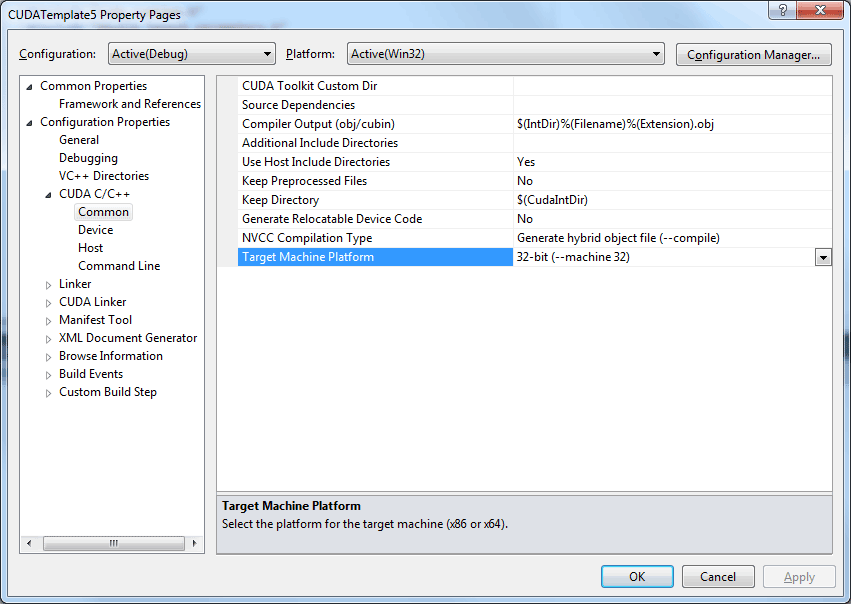Click the $(IntDir)%(Filename)%(Extension).obj value

(x=615, y=124)
